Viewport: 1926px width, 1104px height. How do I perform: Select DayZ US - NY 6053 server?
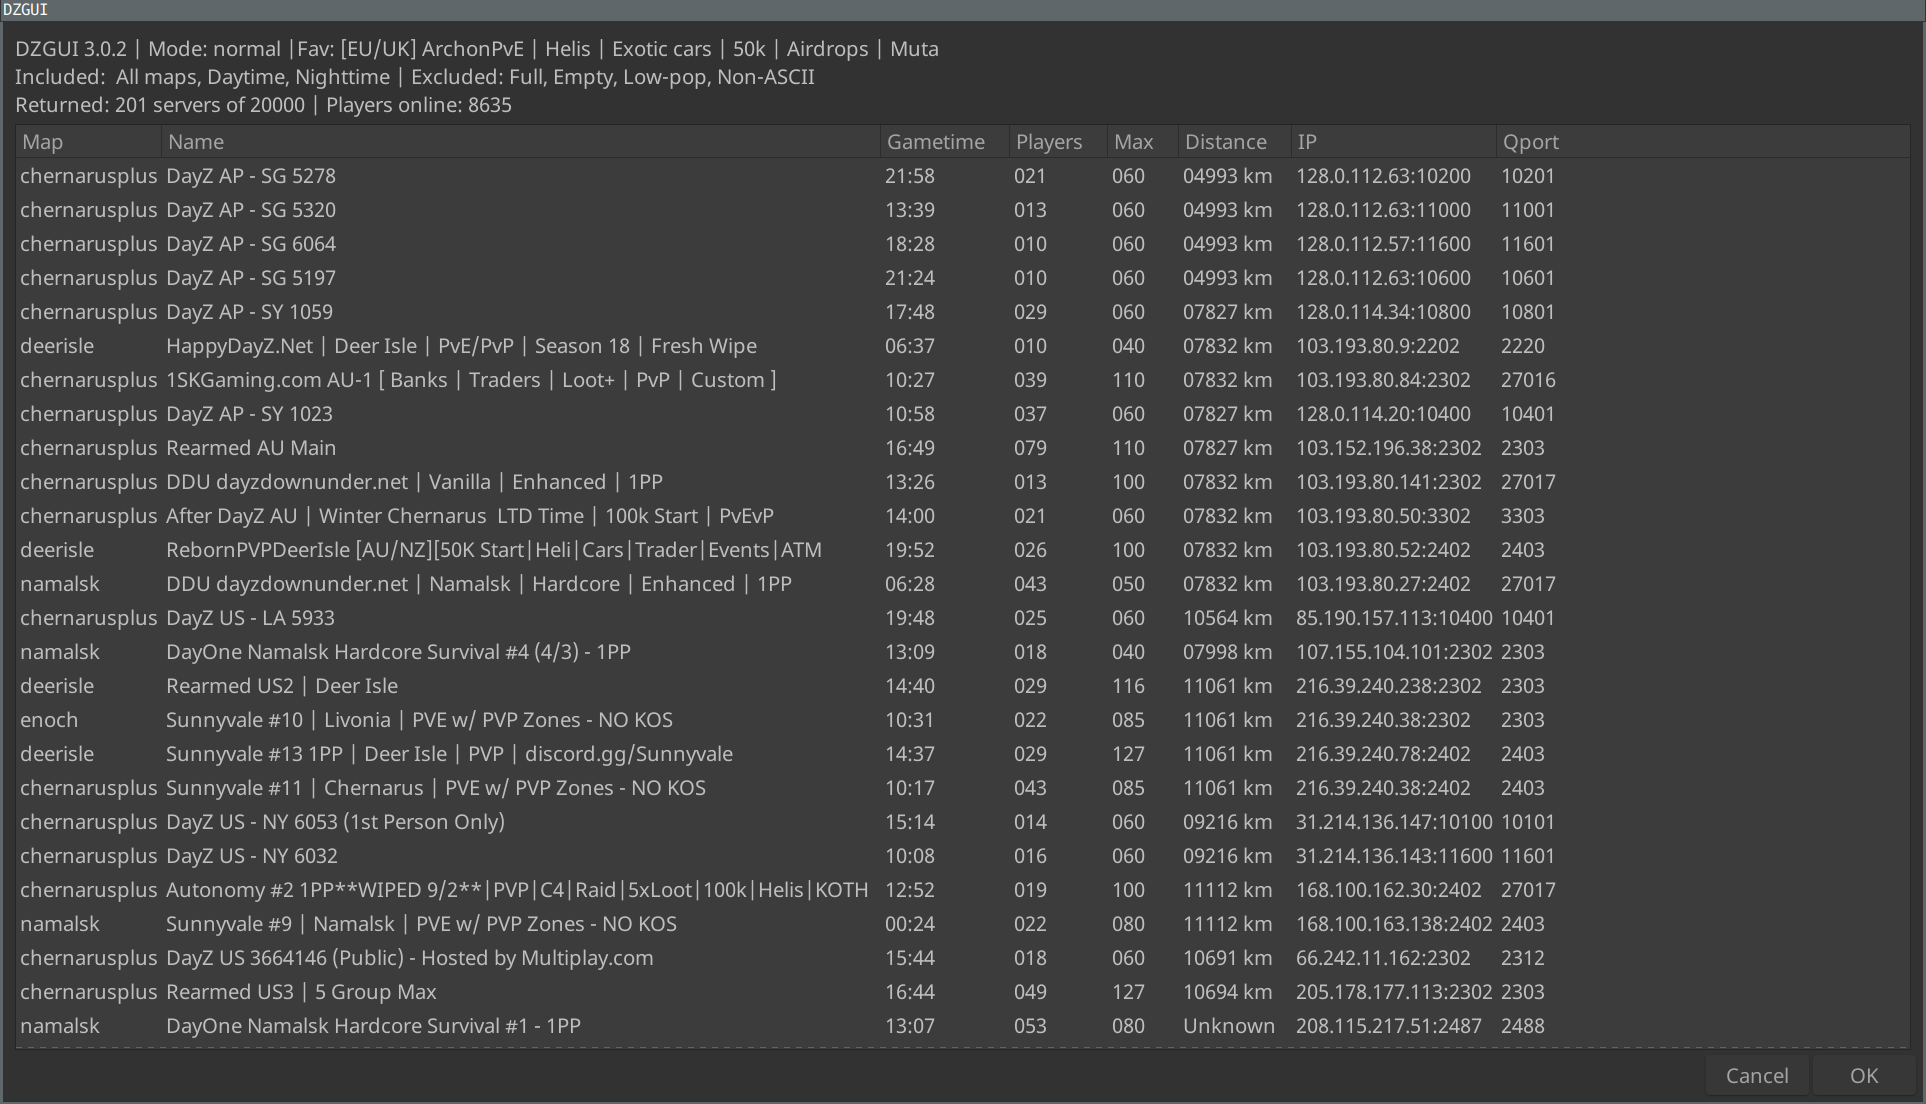[x=962, y=822]
